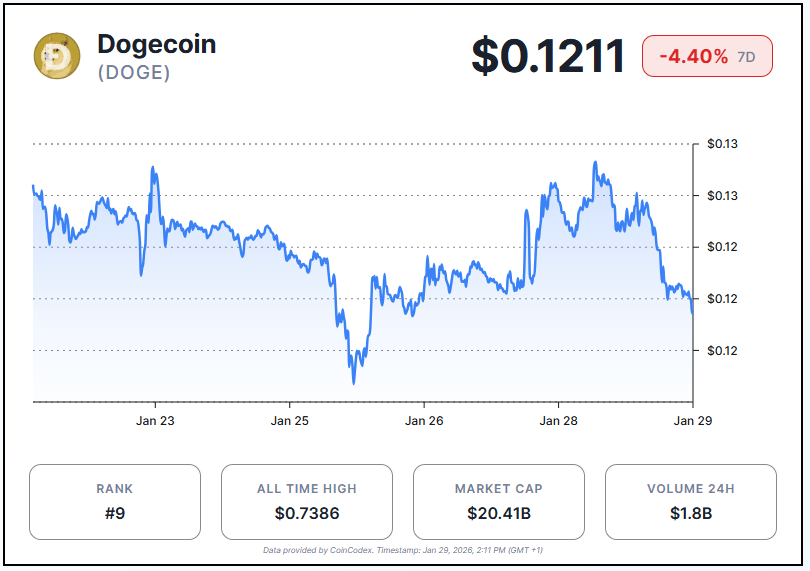Click the Dogecoin coin logo icon
This screenshot has width=810, height=571.
(57, 56)
